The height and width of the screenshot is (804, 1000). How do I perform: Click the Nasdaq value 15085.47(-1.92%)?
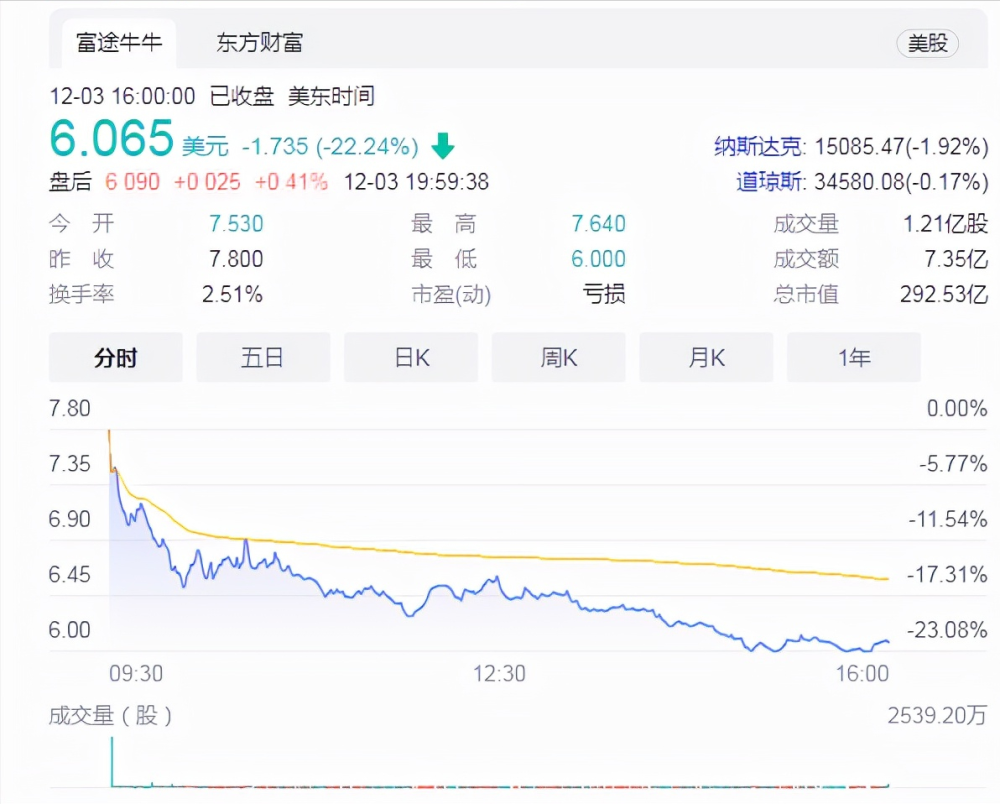coord(901,147)
